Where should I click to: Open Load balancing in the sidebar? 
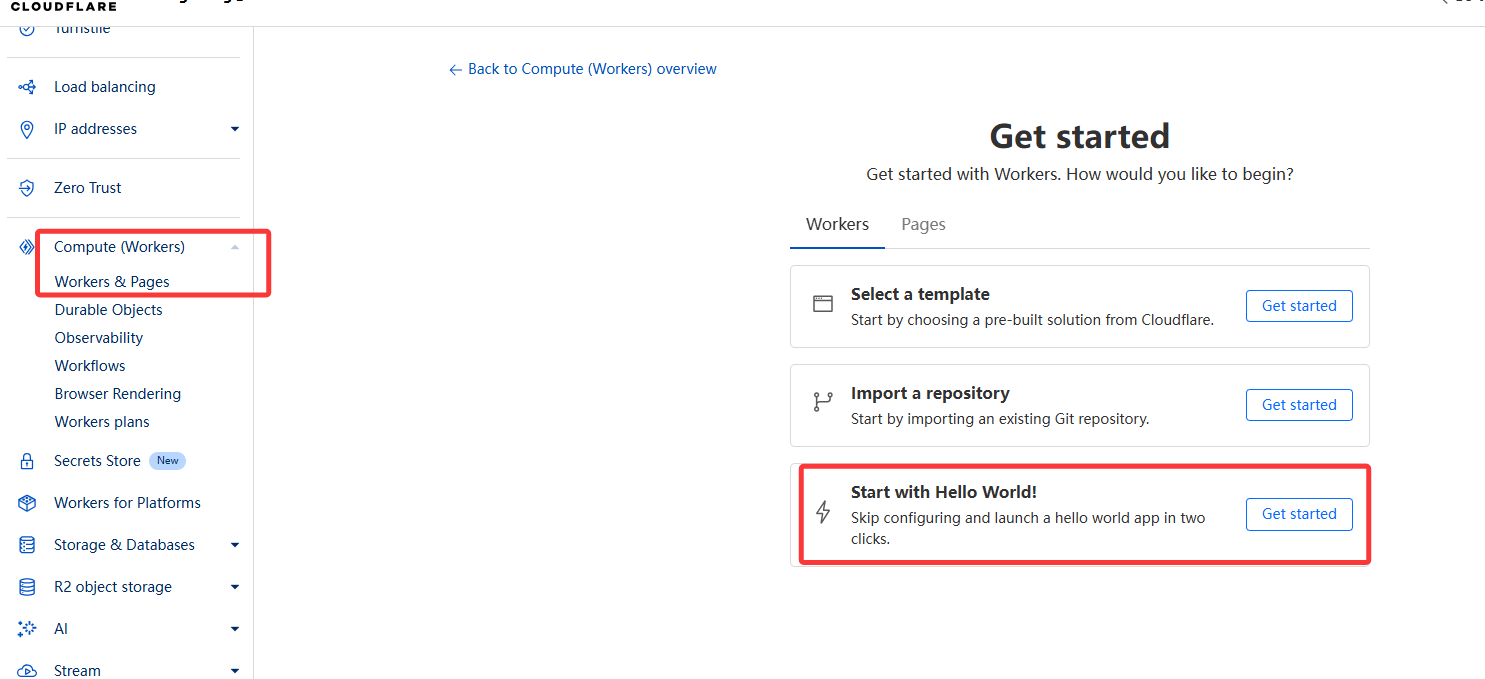pyautogui.click(x=105, y=87)
